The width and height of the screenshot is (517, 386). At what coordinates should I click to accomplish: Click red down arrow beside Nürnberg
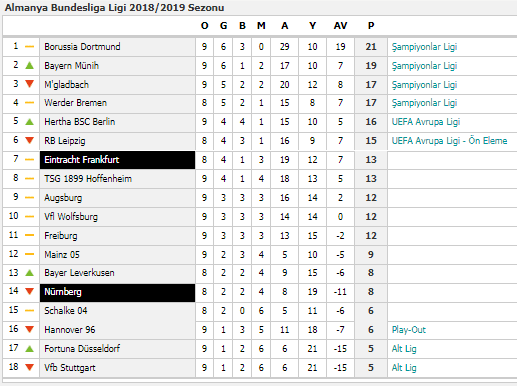point(30,291)
